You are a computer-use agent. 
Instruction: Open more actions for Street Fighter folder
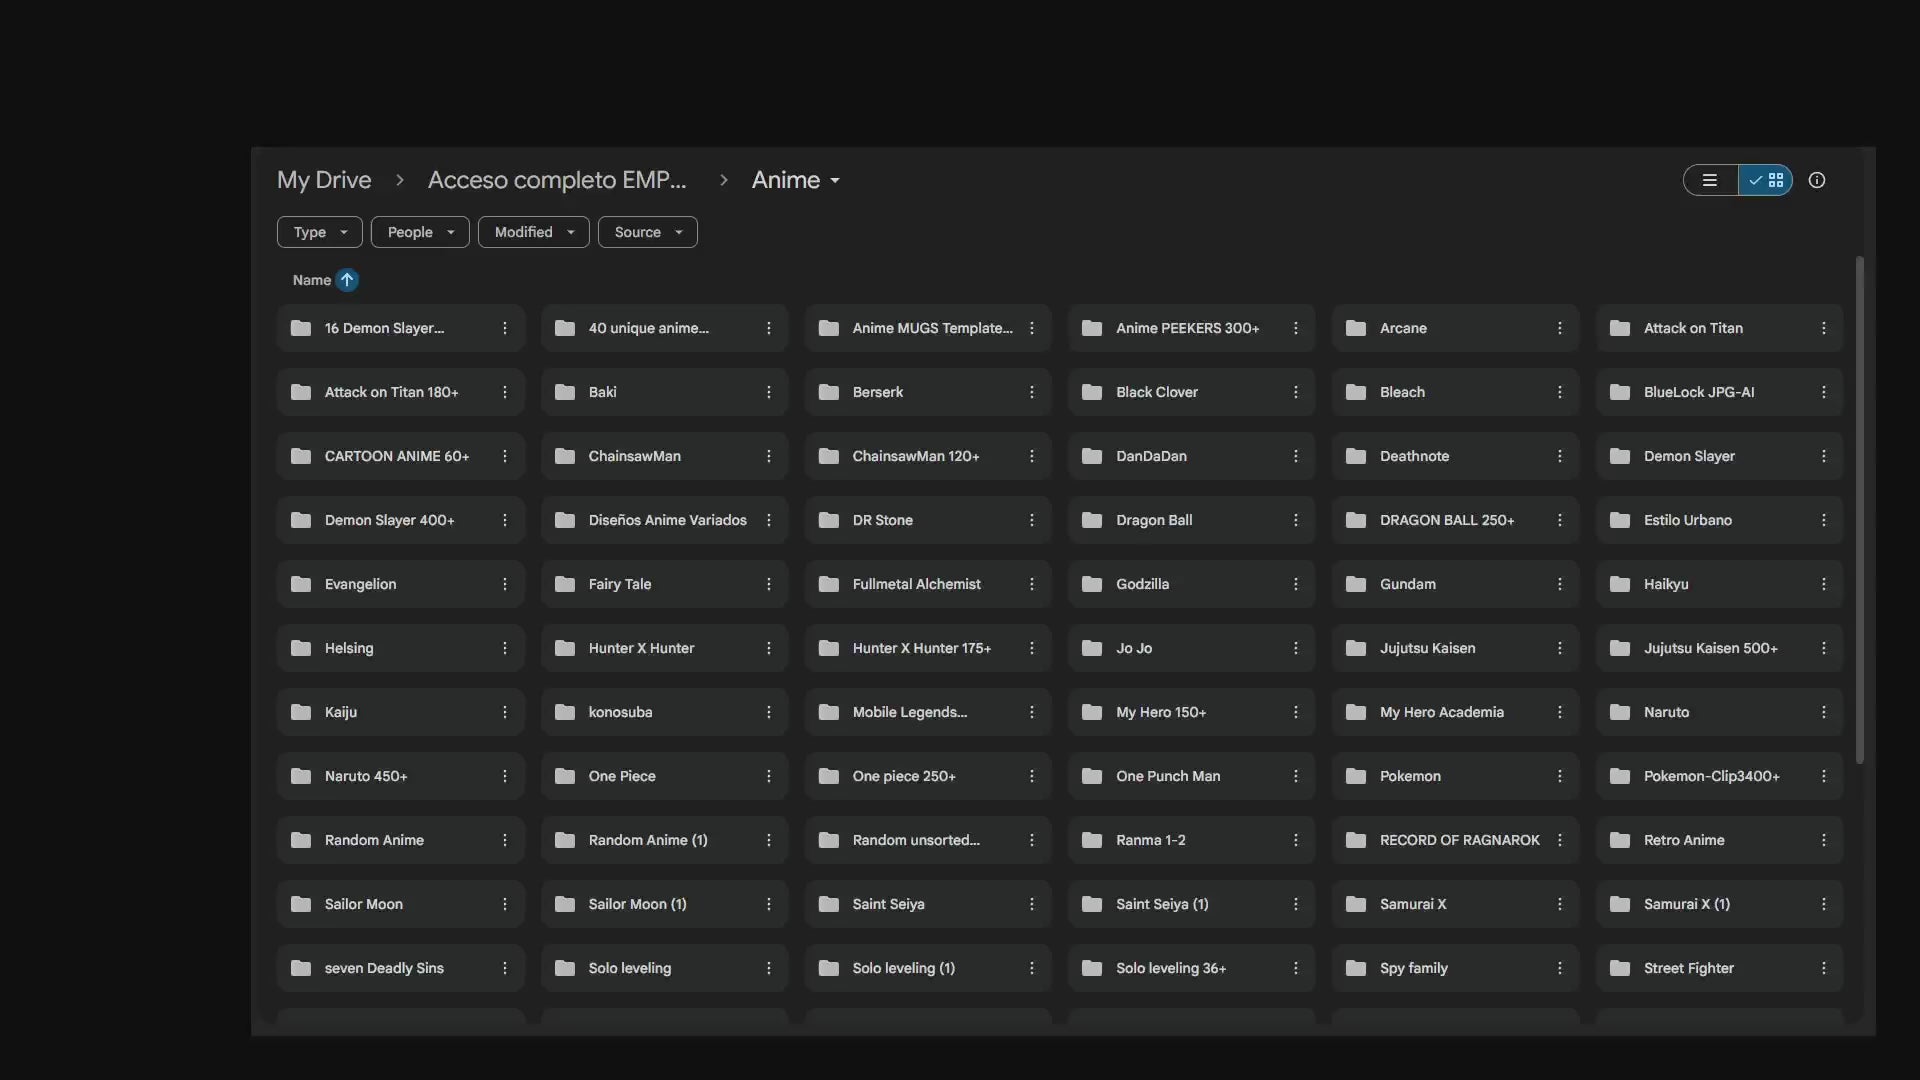(x=1823, y=968)
